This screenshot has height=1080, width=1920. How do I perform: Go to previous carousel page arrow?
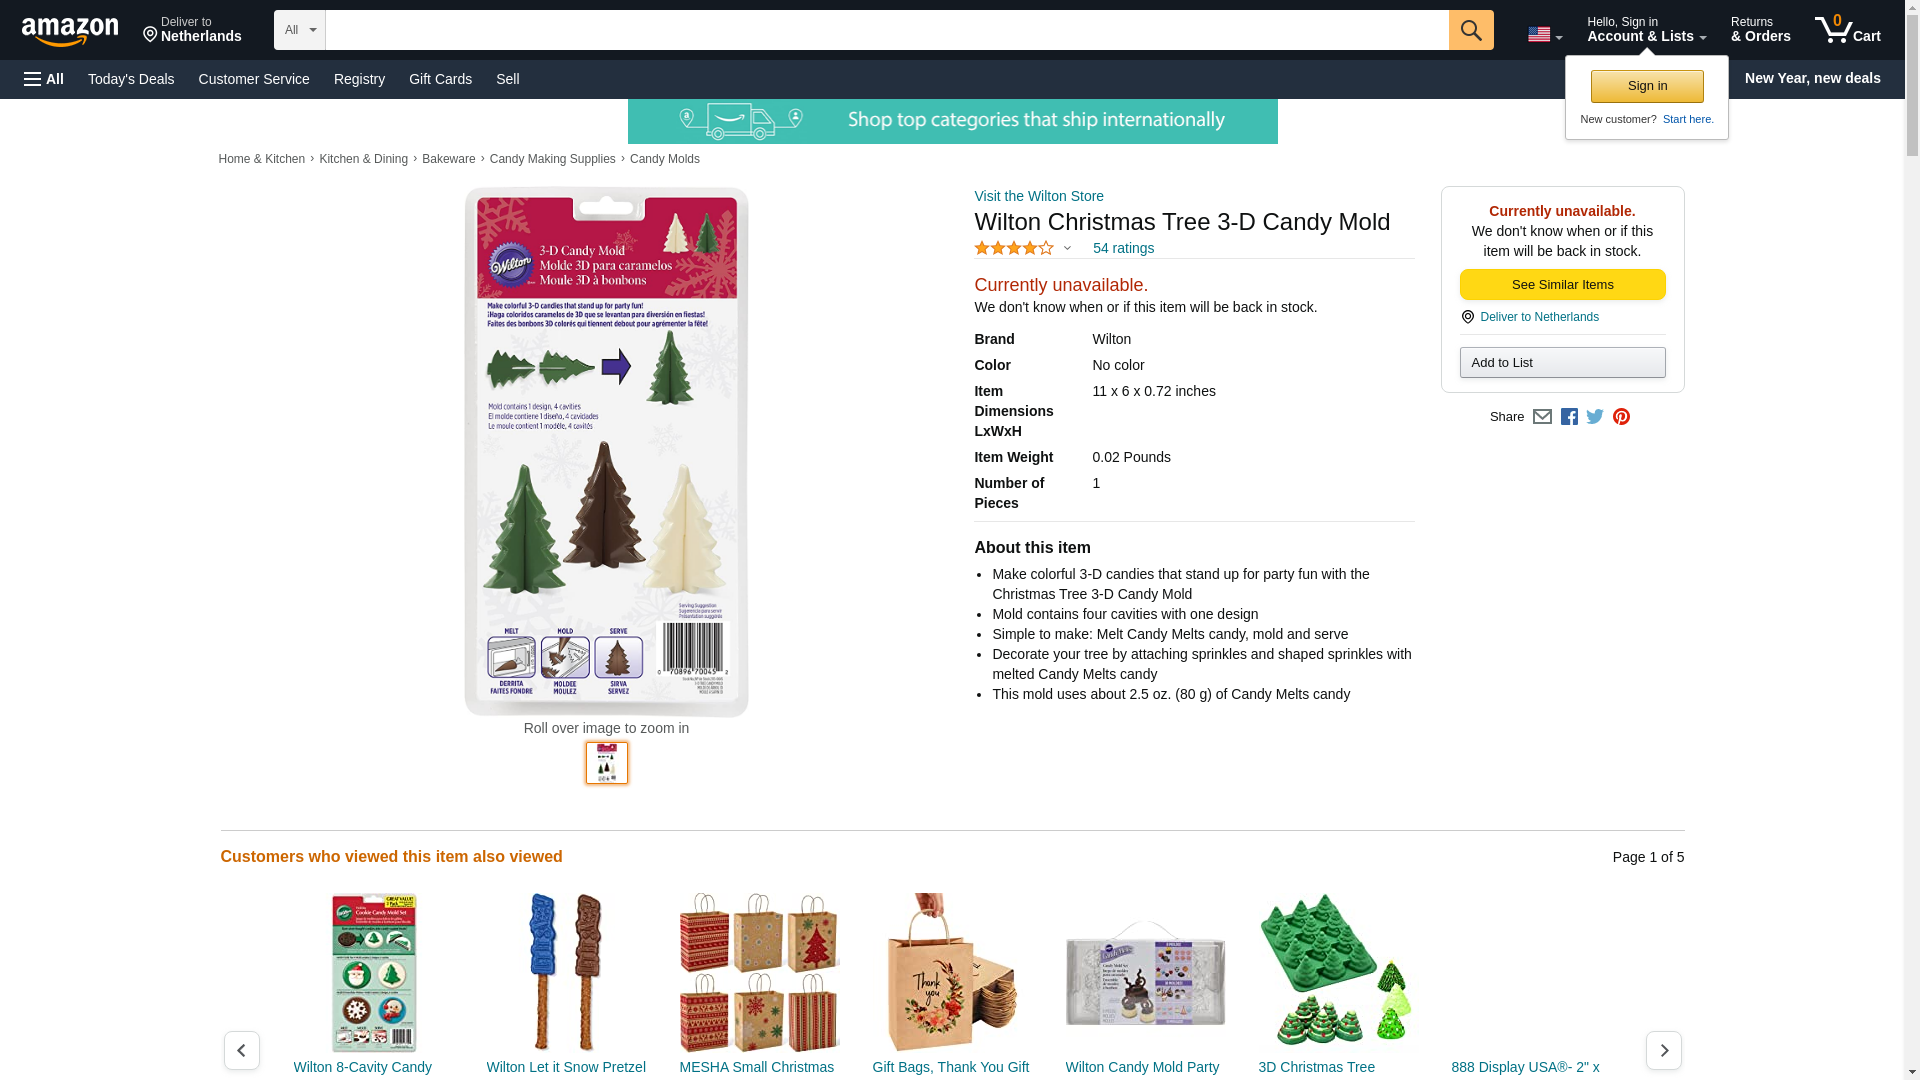241,1050
